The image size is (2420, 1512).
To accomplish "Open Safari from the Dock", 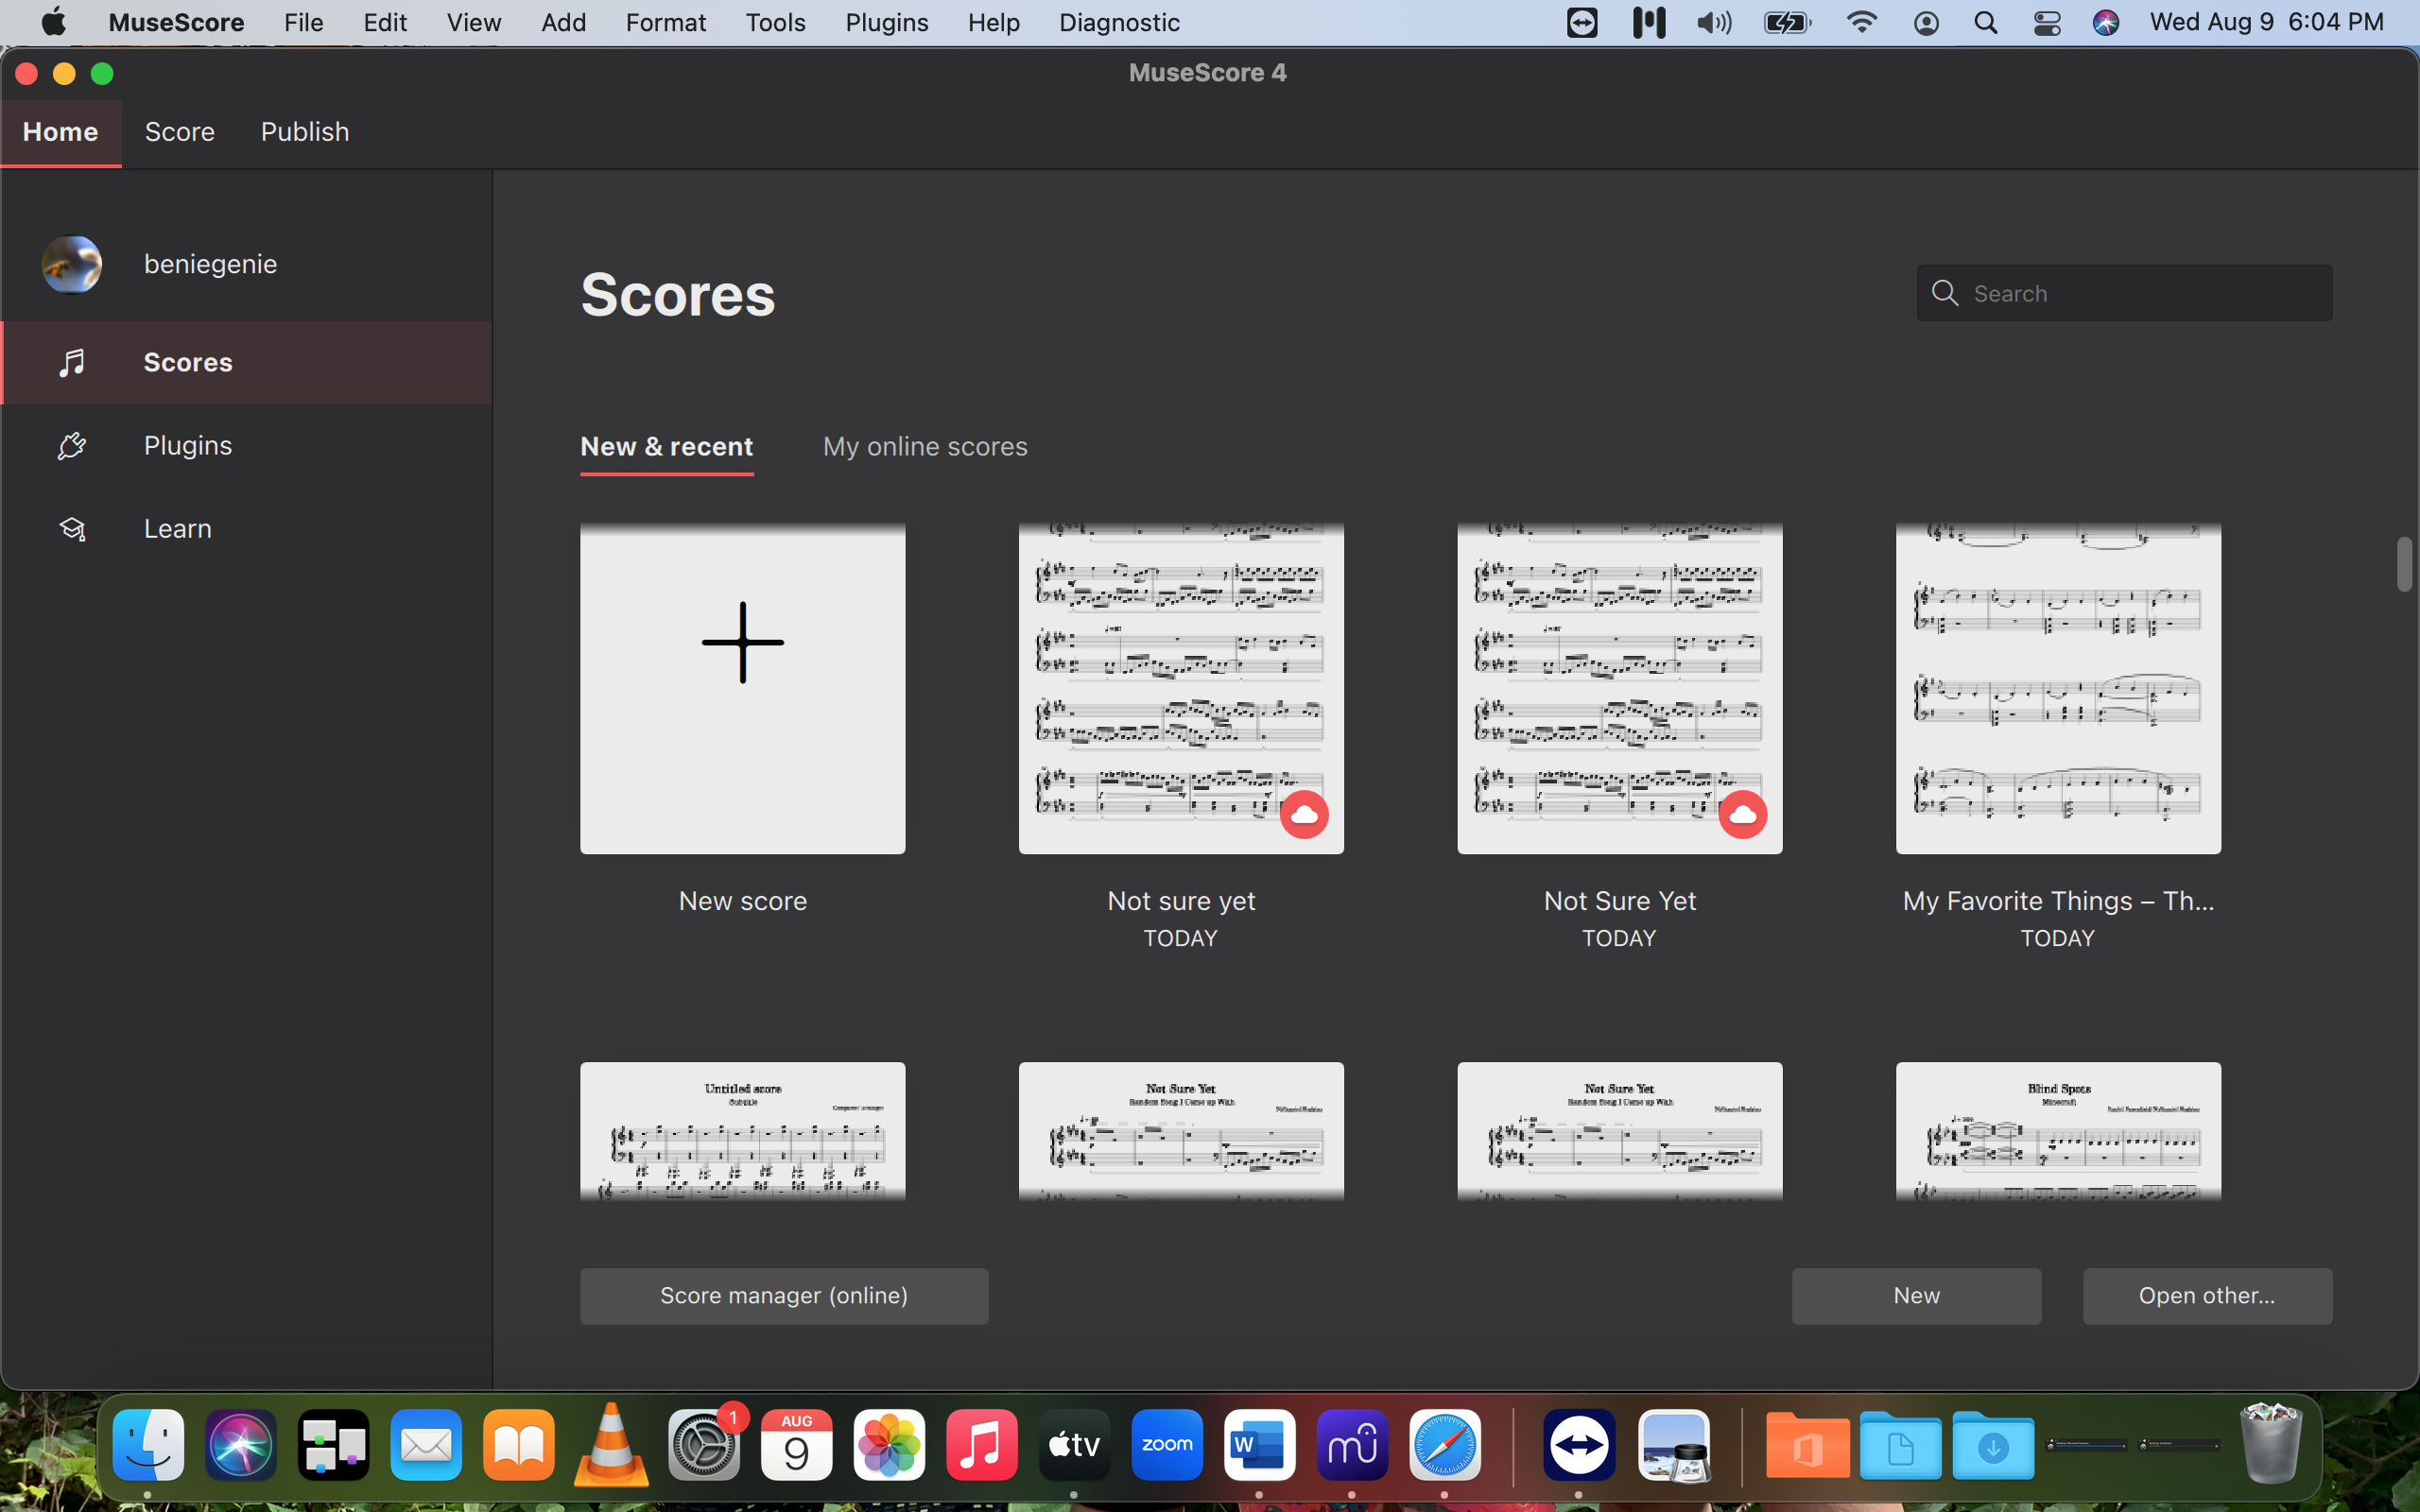I will 1444,1445.
